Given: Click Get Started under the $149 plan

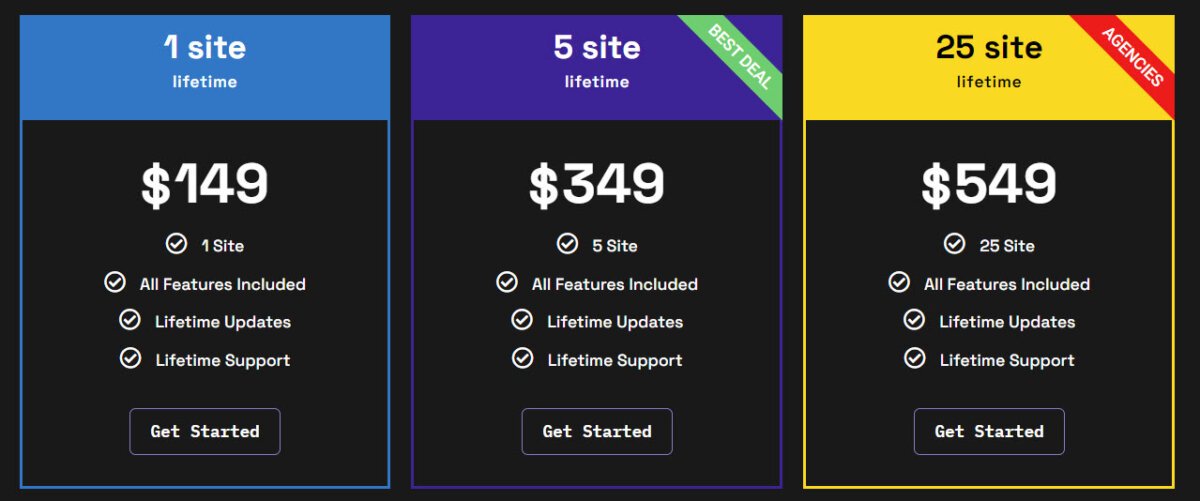Looking at the screenshot, I should pos(205,431).
